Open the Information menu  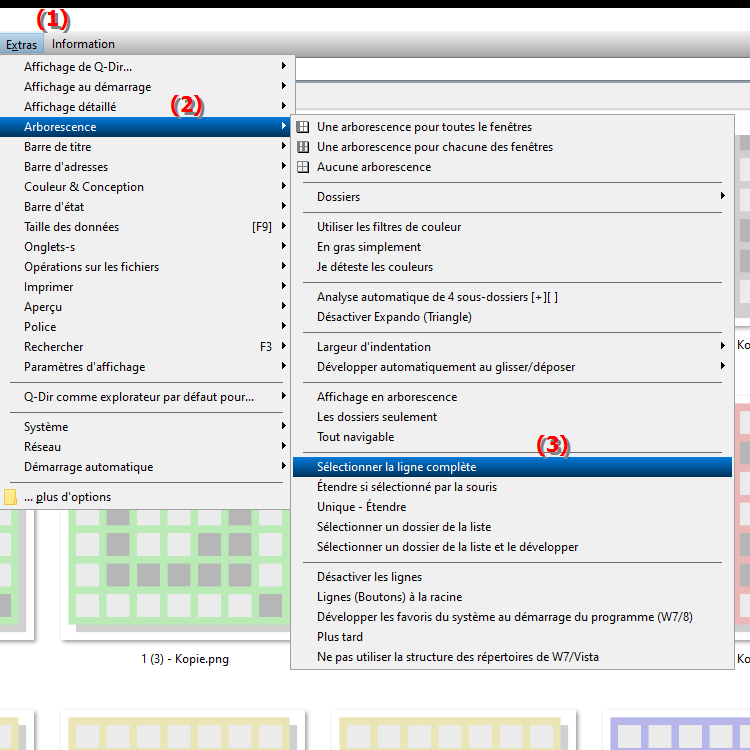[x=83, y=44]
